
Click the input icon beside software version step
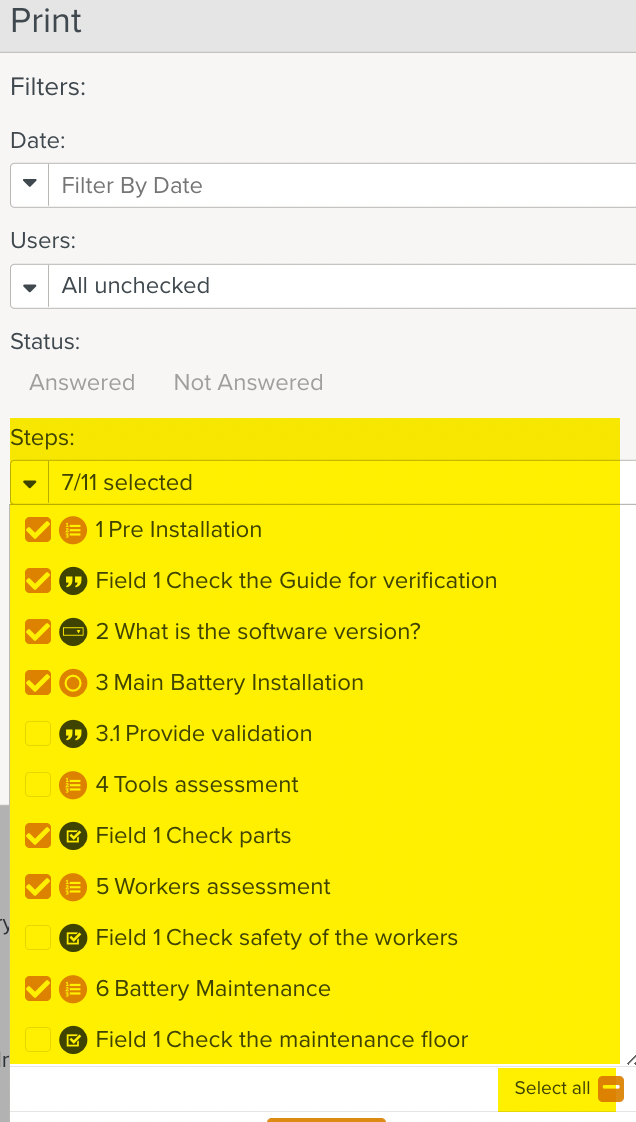72,632
